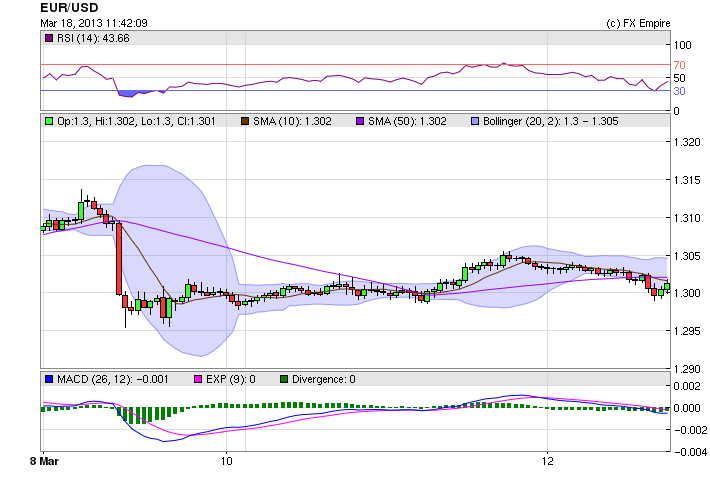Click the 10 date axis label
The image size is (710, 487).
pyautogui.click(x=226, y=461)
